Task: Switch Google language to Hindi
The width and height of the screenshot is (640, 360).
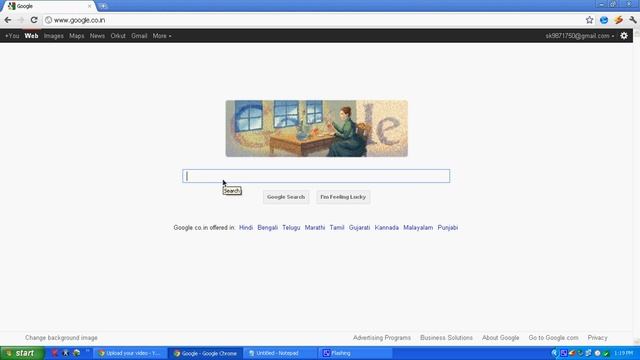Action: point(246,227)
